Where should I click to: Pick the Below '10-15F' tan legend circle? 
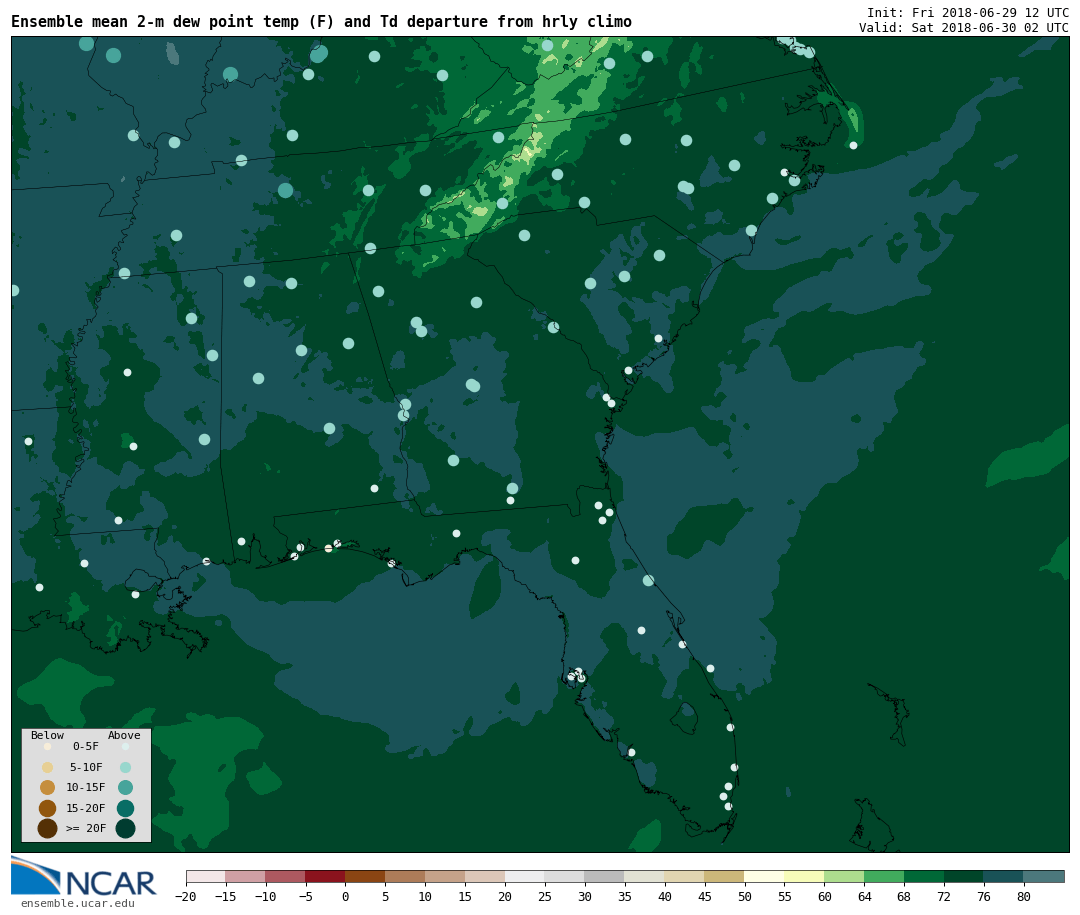(x=47, y=787)
